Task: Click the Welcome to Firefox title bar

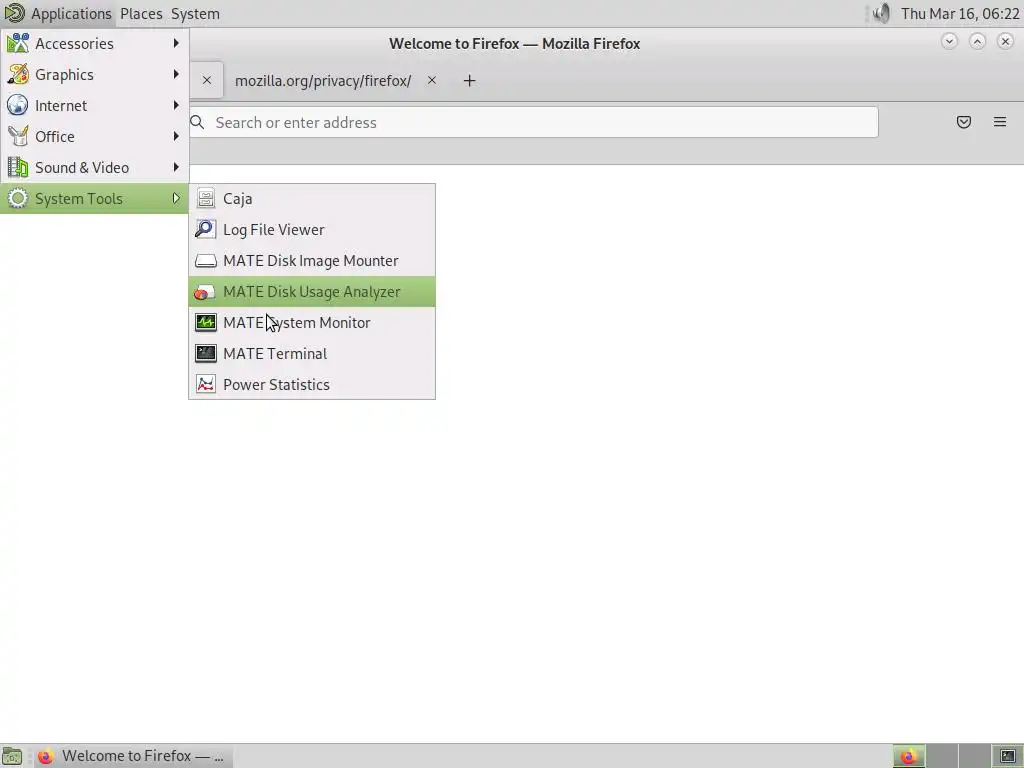Action: point(515,44)
